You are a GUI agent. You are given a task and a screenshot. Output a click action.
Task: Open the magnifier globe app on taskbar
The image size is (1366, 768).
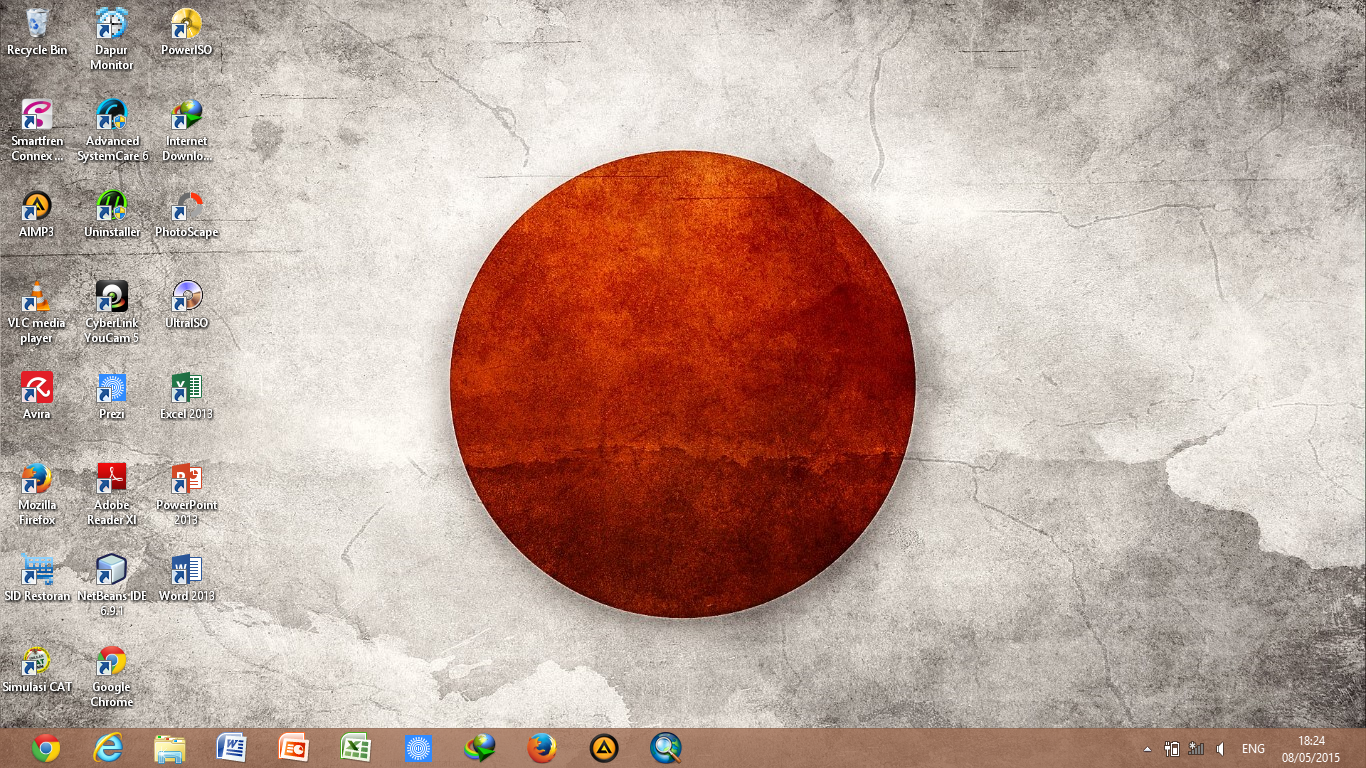tap(666, 748)
